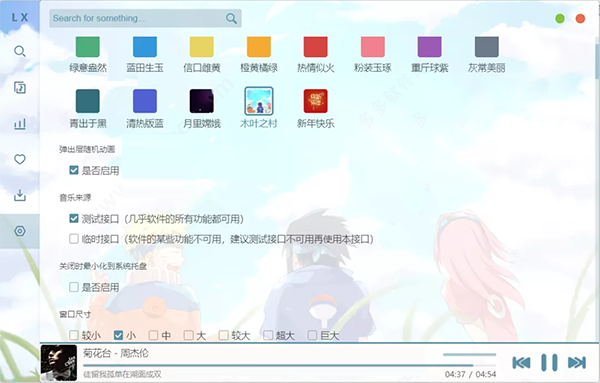This screenshot has width=600, height=383.
Task: Select window size 较大
Action: tap(223, 335)
